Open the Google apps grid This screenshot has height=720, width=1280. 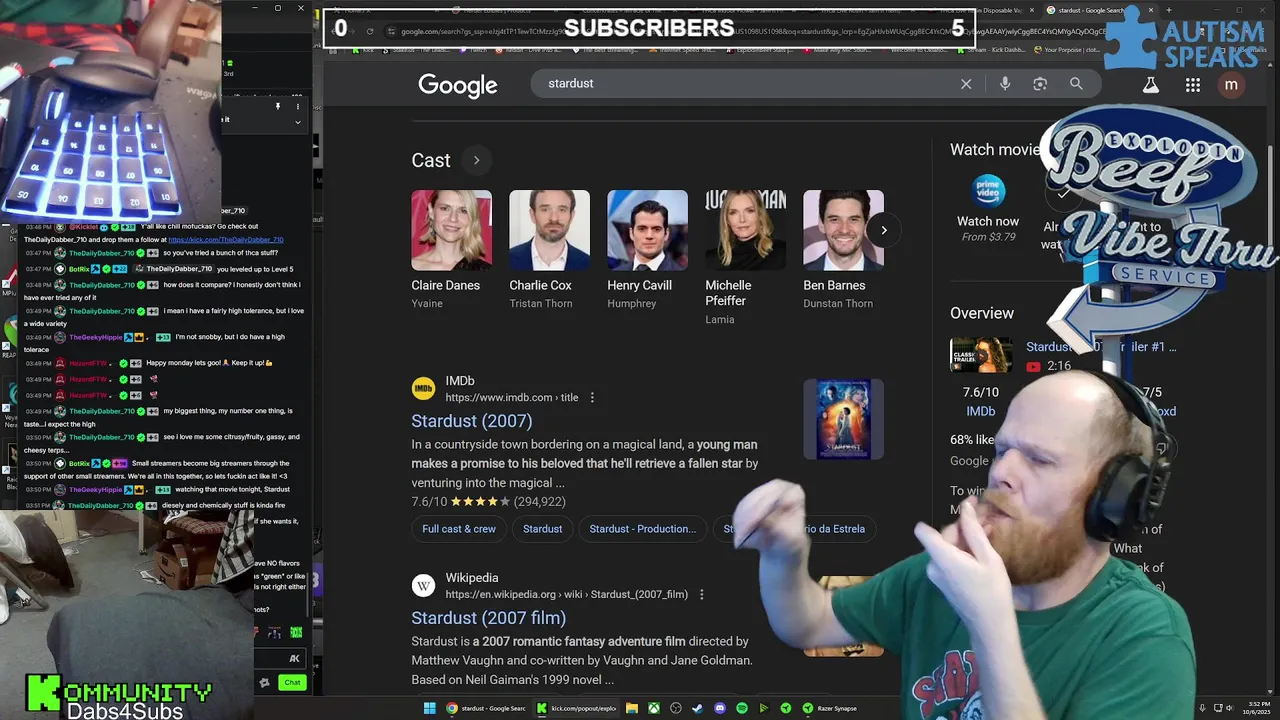tap(1193, 85)
